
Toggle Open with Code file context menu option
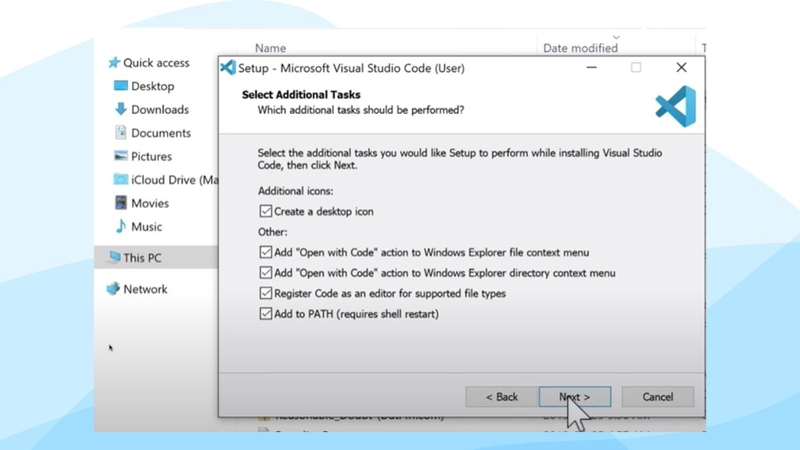click(x=265, y=253)
